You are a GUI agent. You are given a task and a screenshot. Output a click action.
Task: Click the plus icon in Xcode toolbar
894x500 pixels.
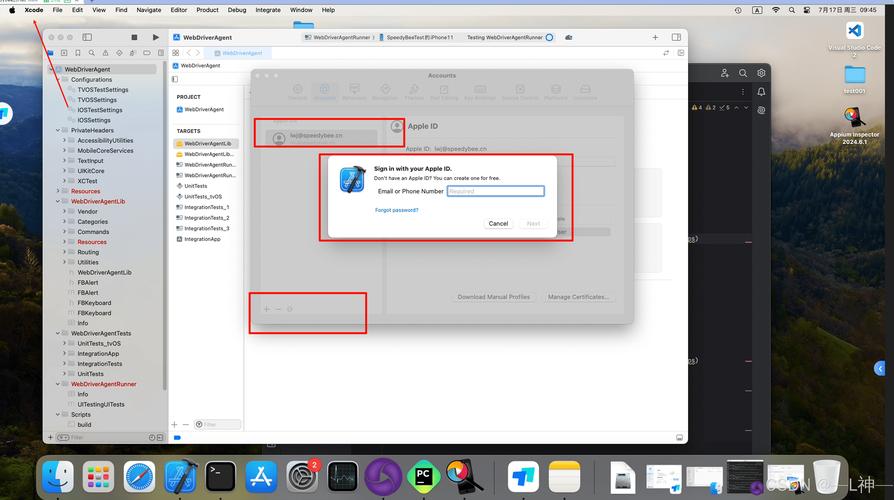pos(655,37)
